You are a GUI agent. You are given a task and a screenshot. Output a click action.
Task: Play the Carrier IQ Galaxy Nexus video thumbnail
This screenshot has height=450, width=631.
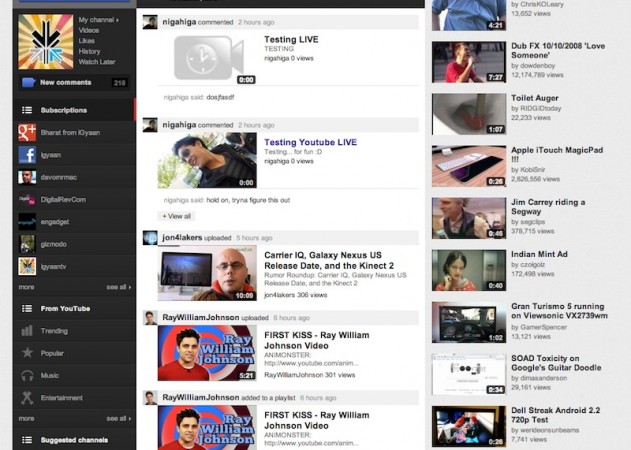coord(207,275)
